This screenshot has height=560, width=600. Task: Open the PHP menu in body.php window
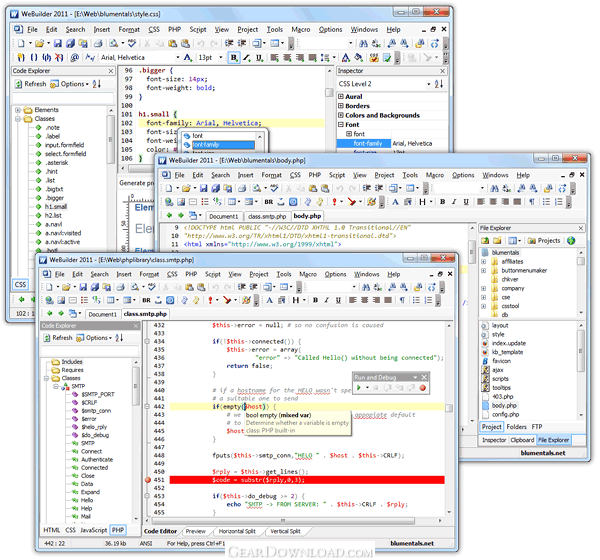pyautogui.click(x=315, y=175)
